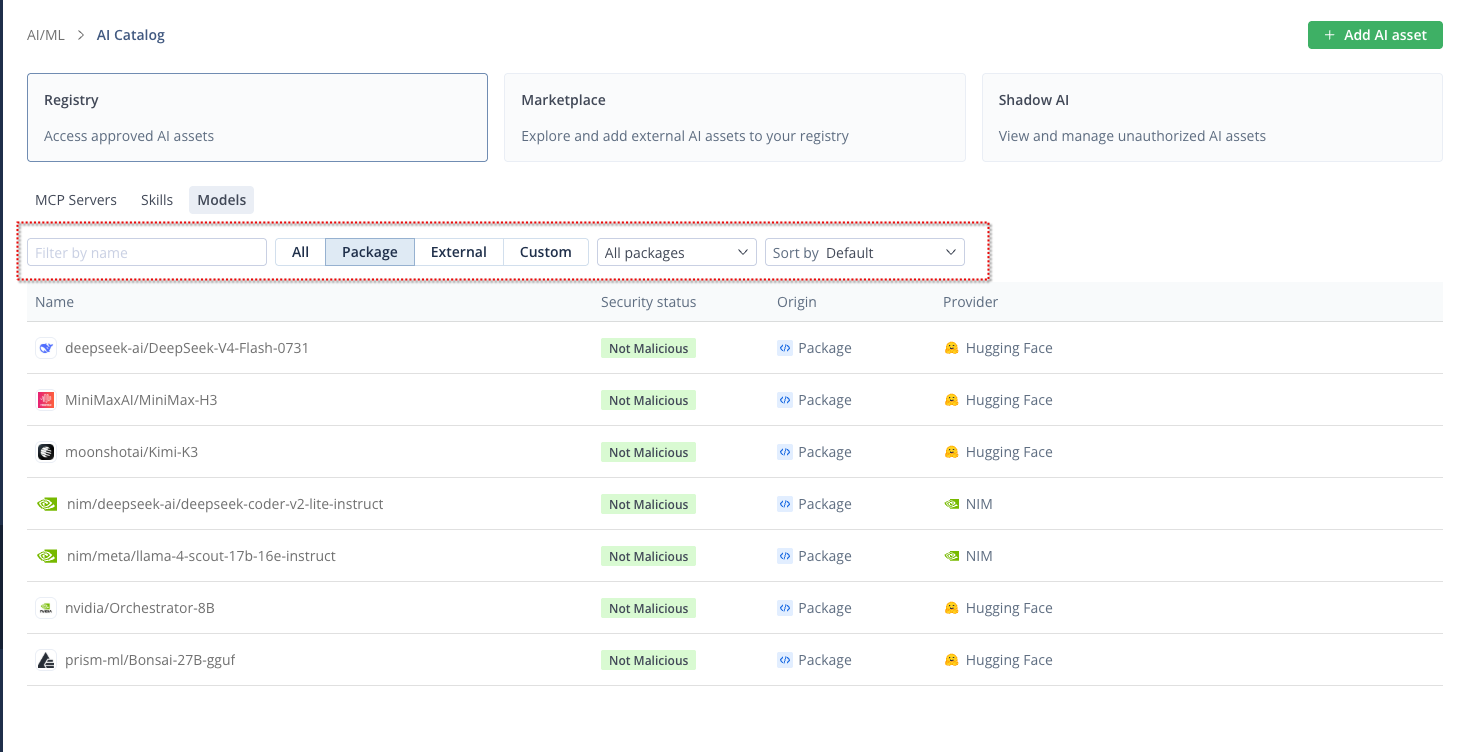Switch to the Skills tab
Image resolution: width=1466 pixels, height=752 pixels.
(157, 200)
